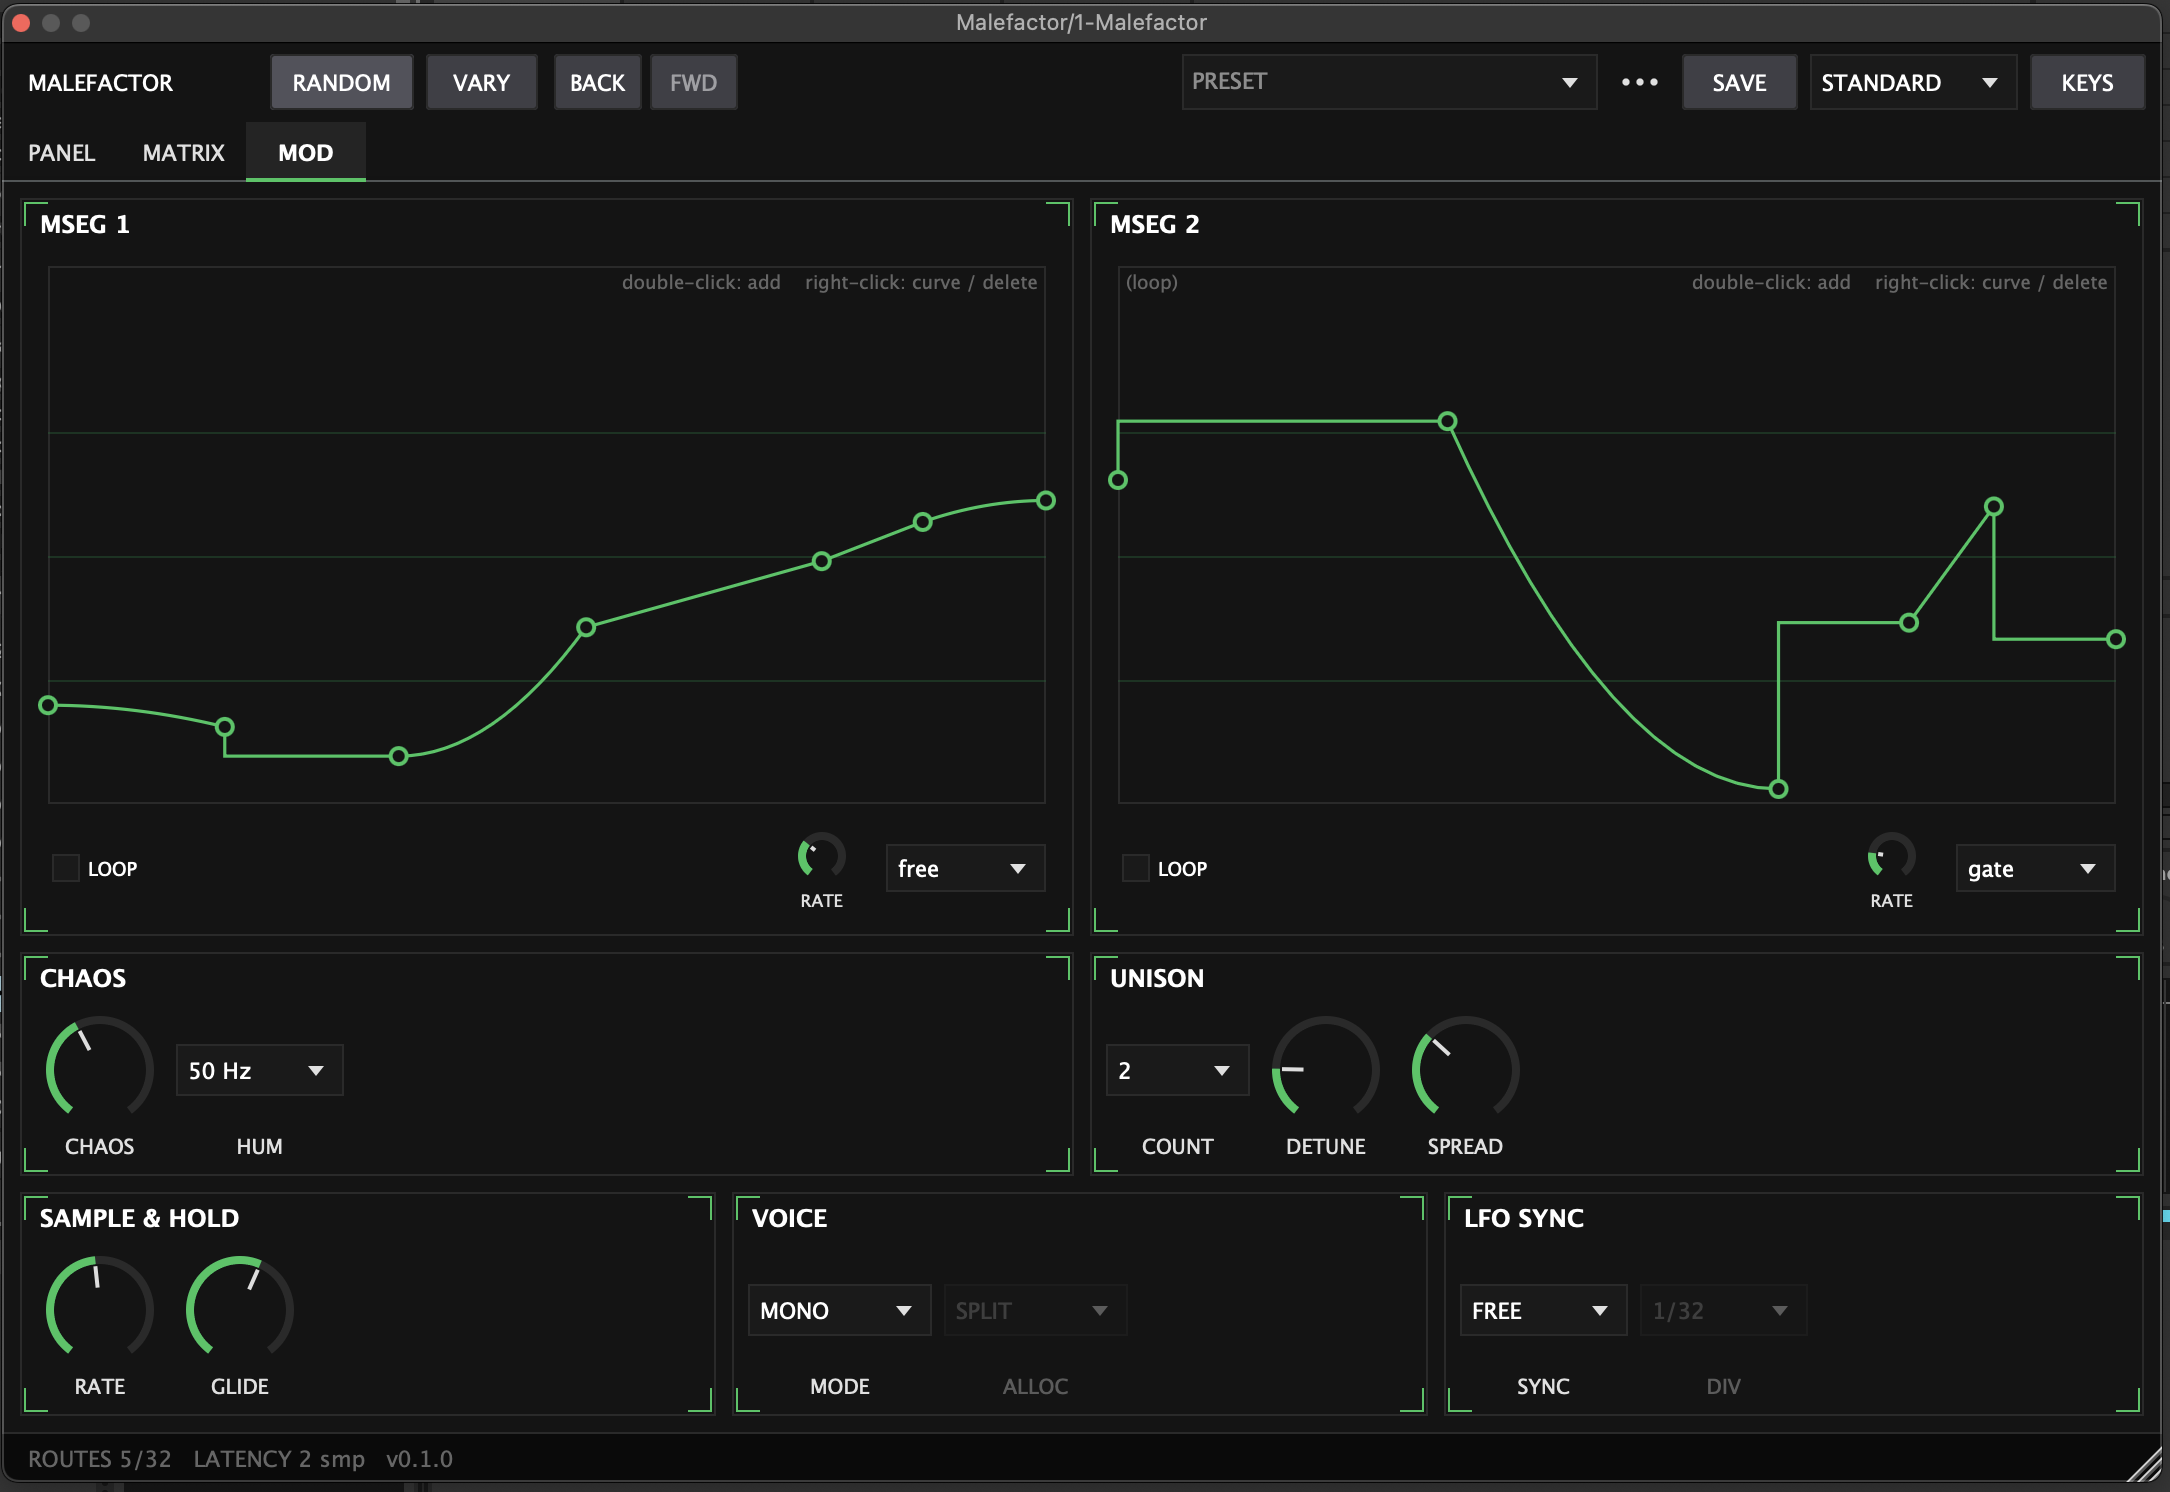
Task: Switch to the MATRIX tab
Action: click(184, 153)
